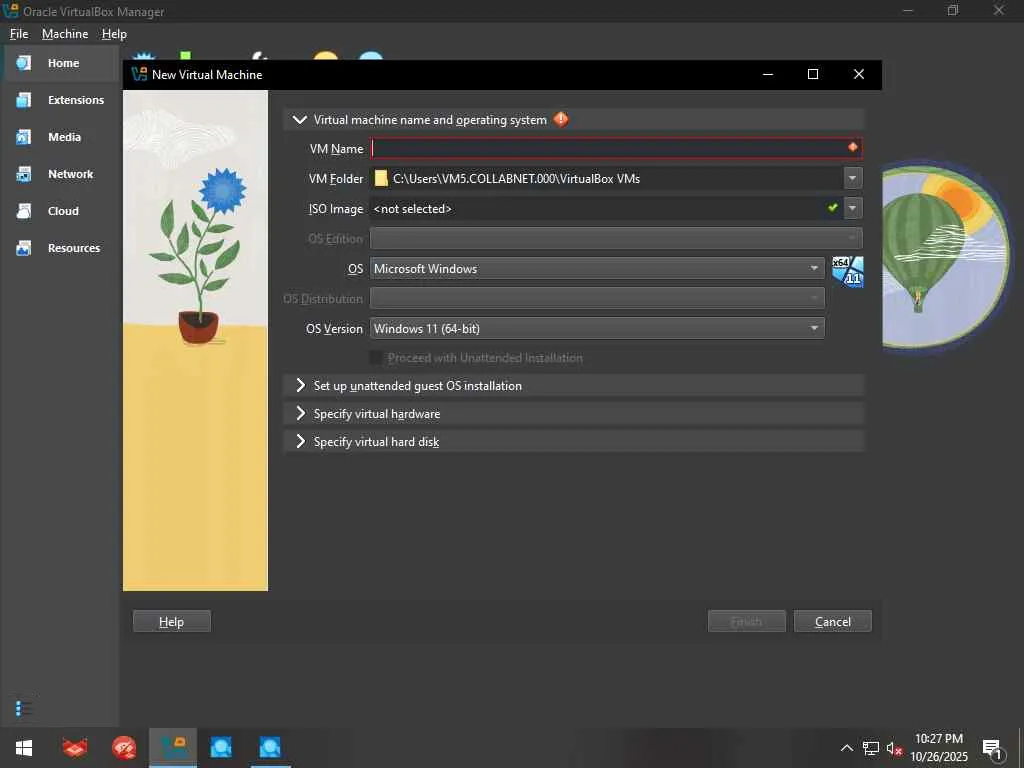Open the Home section in sidebar
1024x768 pixels.
pyautogui.click(x=60, y=63)
